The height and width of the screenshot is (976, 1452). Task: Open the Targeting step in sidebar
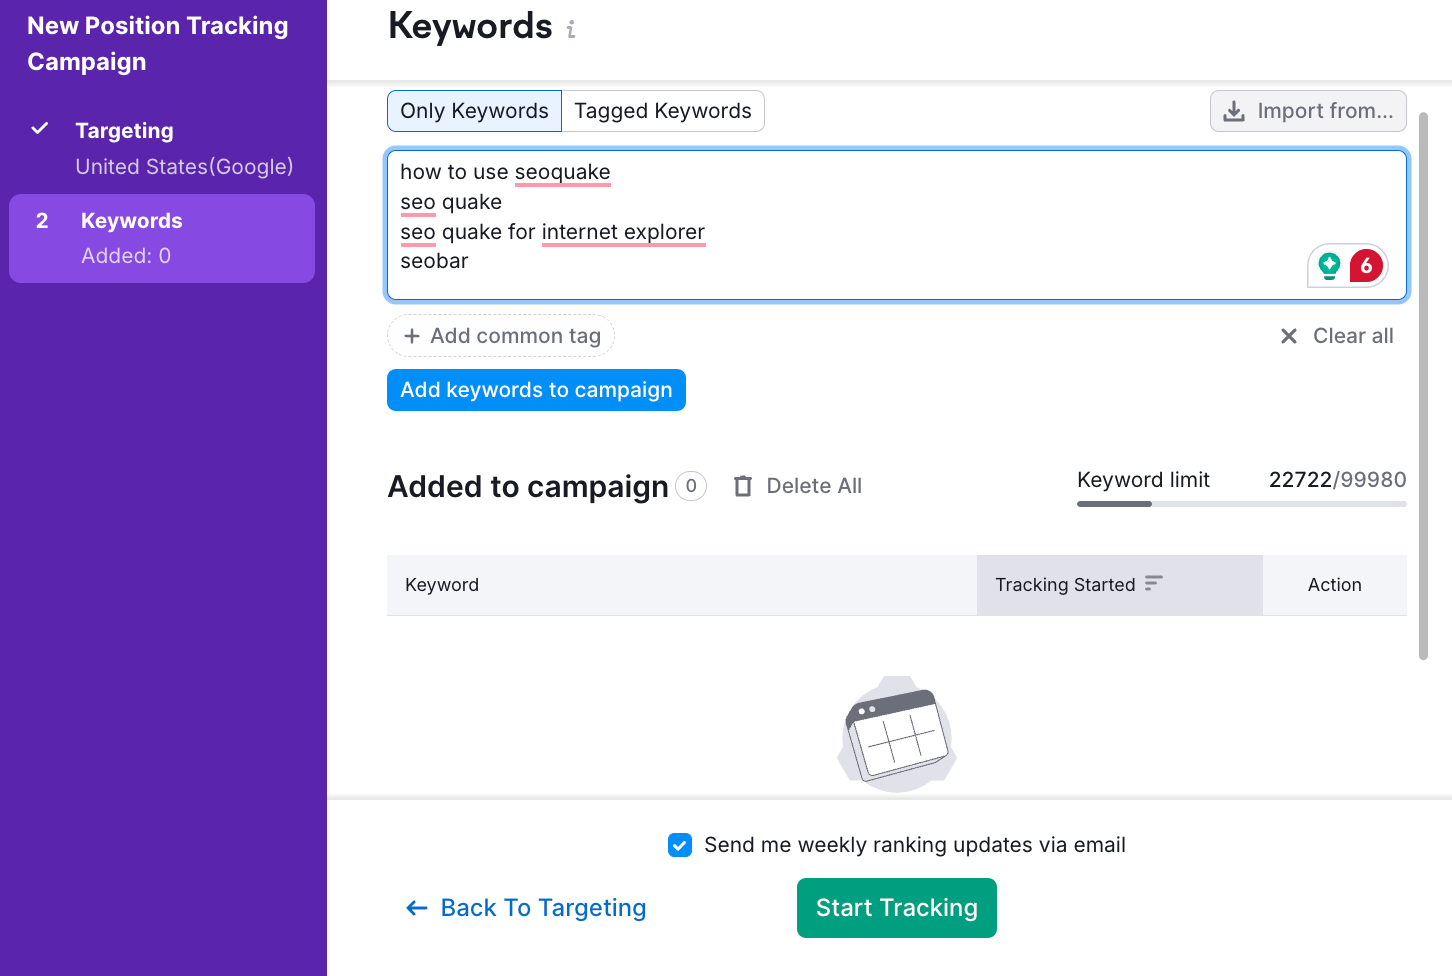point(124,131)
